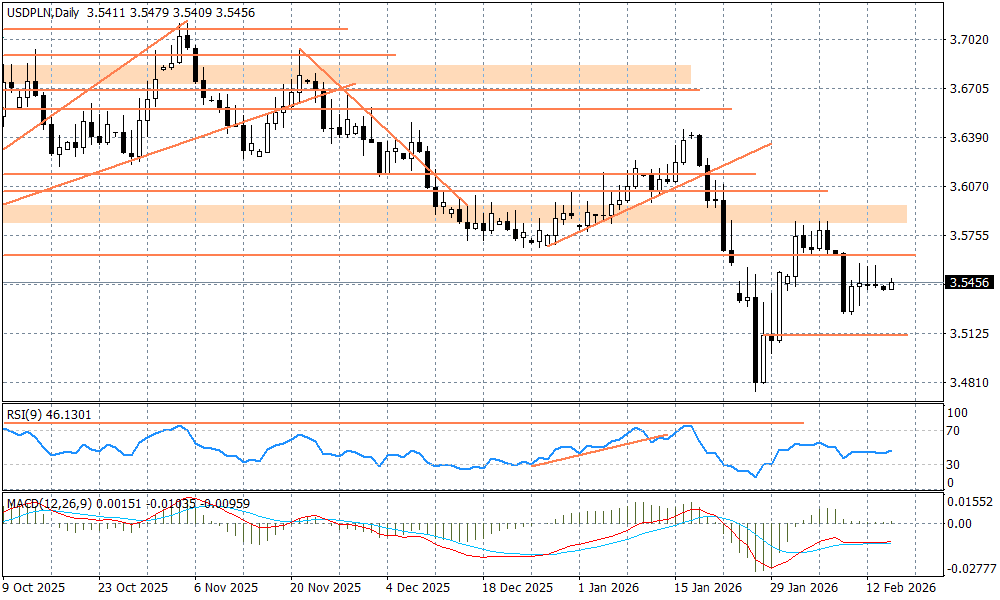Click the upper shaded orange resistance zone
1000x600 pixels.
(x=350, y=75)
